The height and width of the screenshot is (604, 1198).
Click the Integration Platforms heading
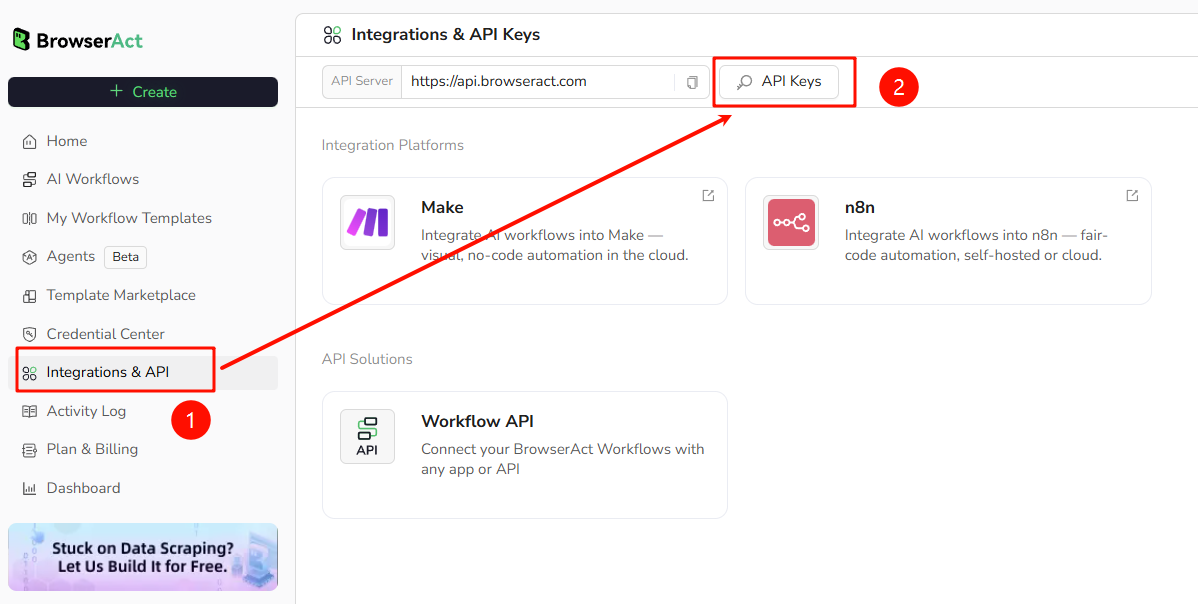(393, 145)
